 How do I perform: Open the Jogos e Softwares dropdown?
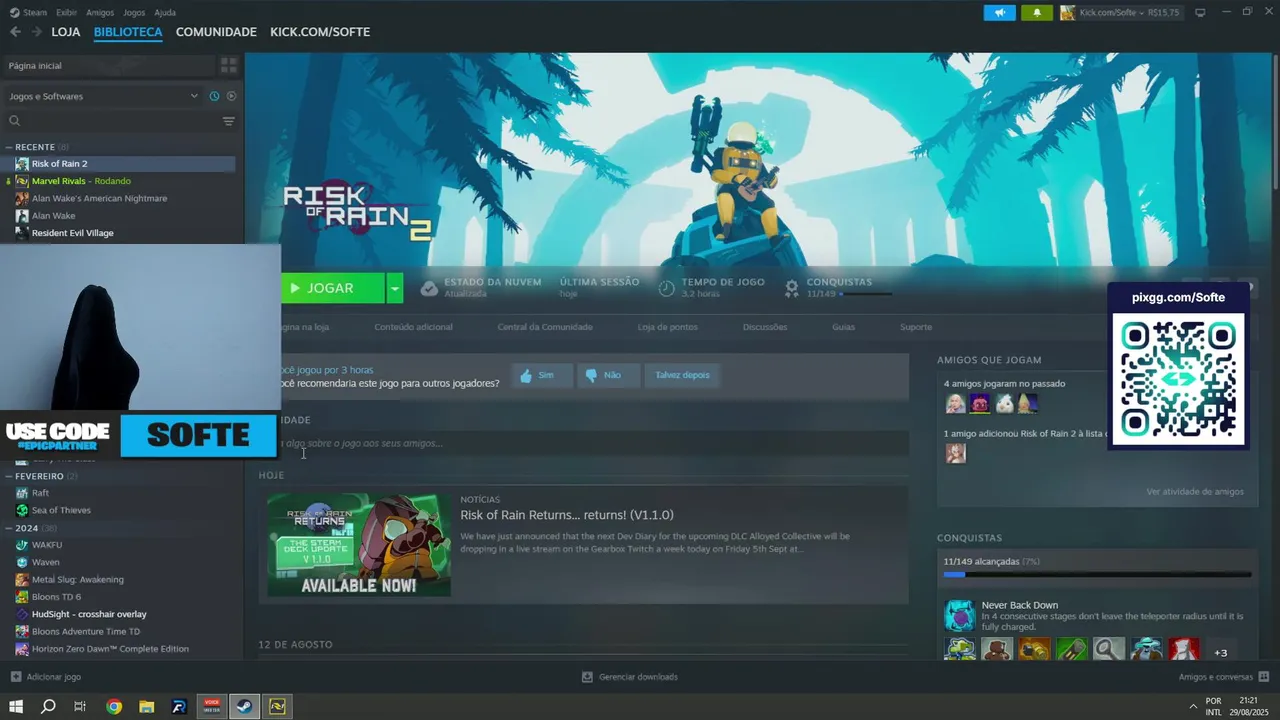coord(103,96)
